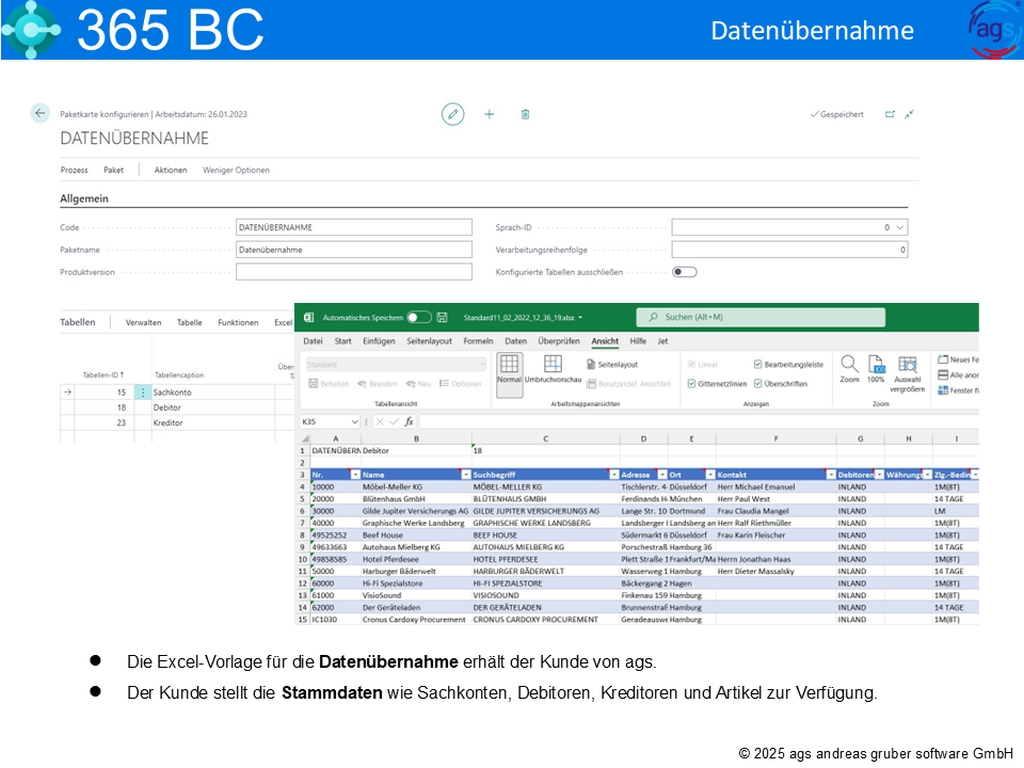Open the Überprüfen ribbon tab
1024x768 pixels.
[x=558, y=341]
